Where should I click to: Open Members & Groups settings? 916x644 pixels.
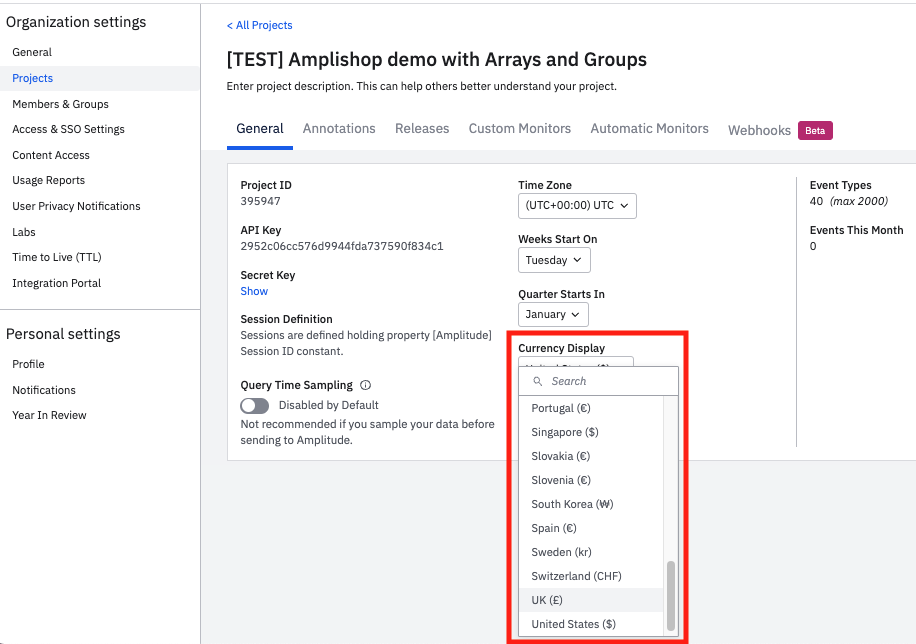pos(60,104)
